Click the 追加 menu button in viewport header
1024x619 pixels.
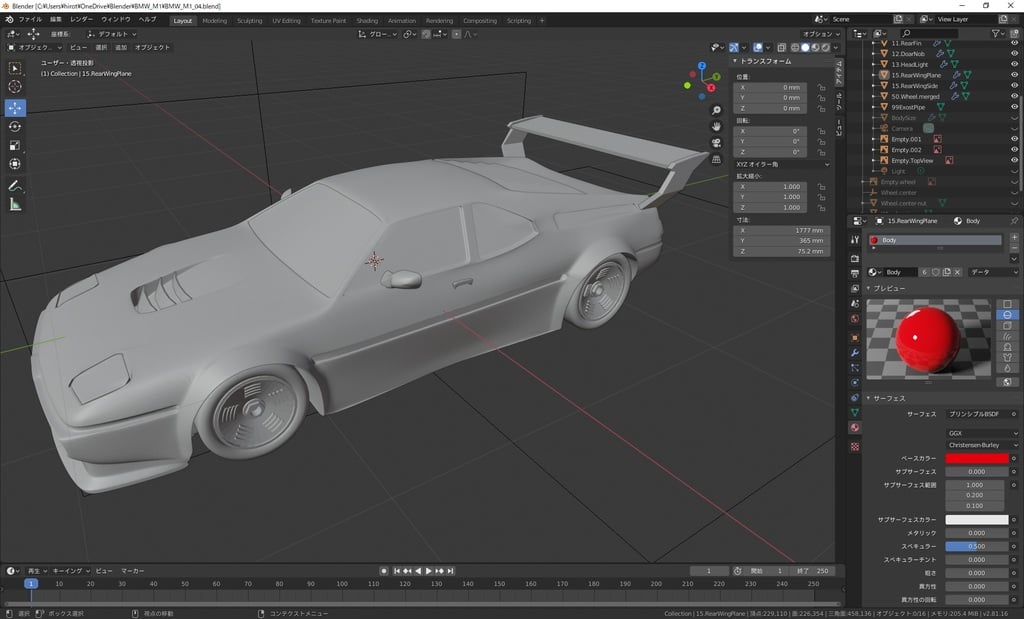pos(121,47)
